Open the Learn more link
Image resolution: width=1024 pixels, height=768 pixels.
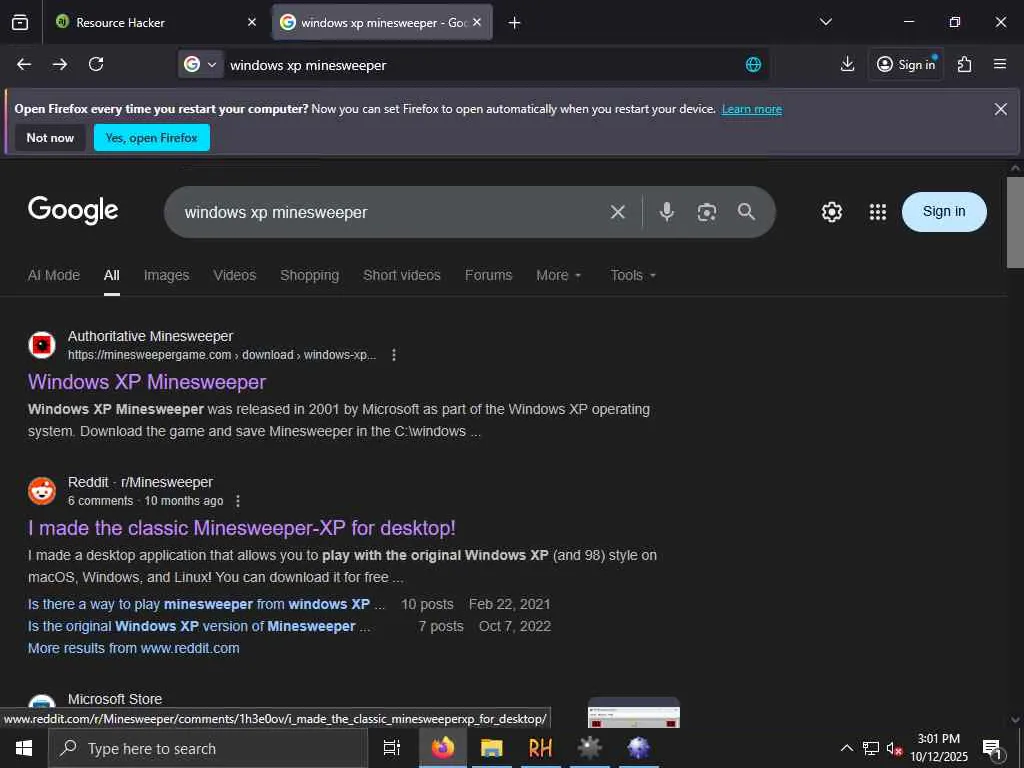tap(752, 109)
